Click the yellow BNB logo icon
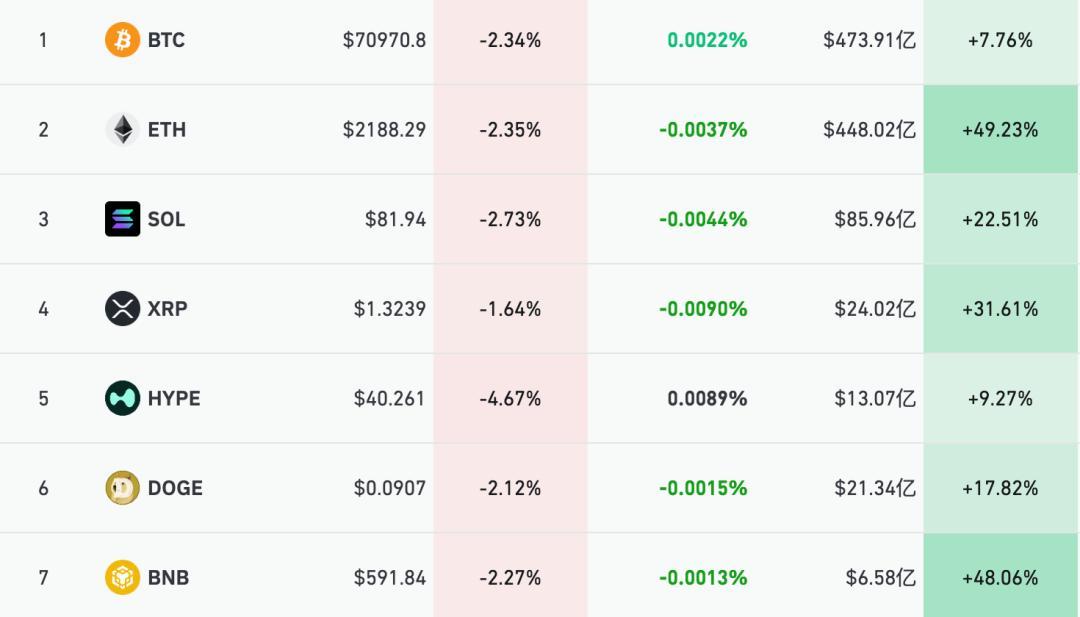Viewport: 1080px width, 617px height. (x=122, y=577)
